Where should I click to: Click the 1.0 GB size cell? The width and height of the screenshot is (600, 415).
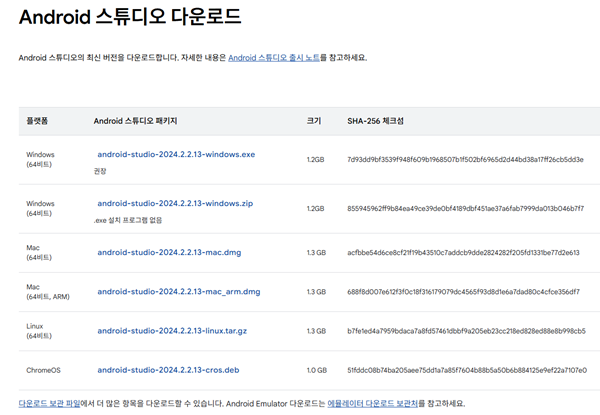click(x=317, y=370)
